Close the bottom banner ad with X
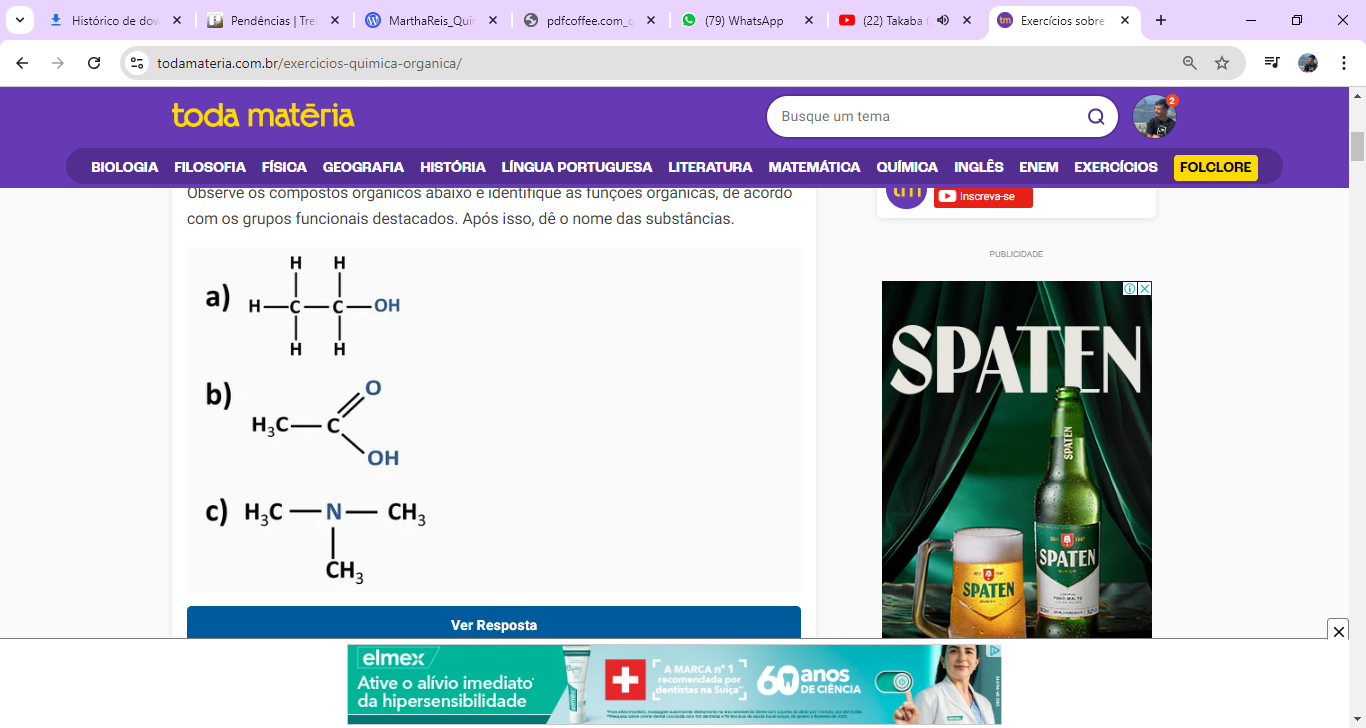The width and height of the screenshot is (1366, 728). (1338, 631)
